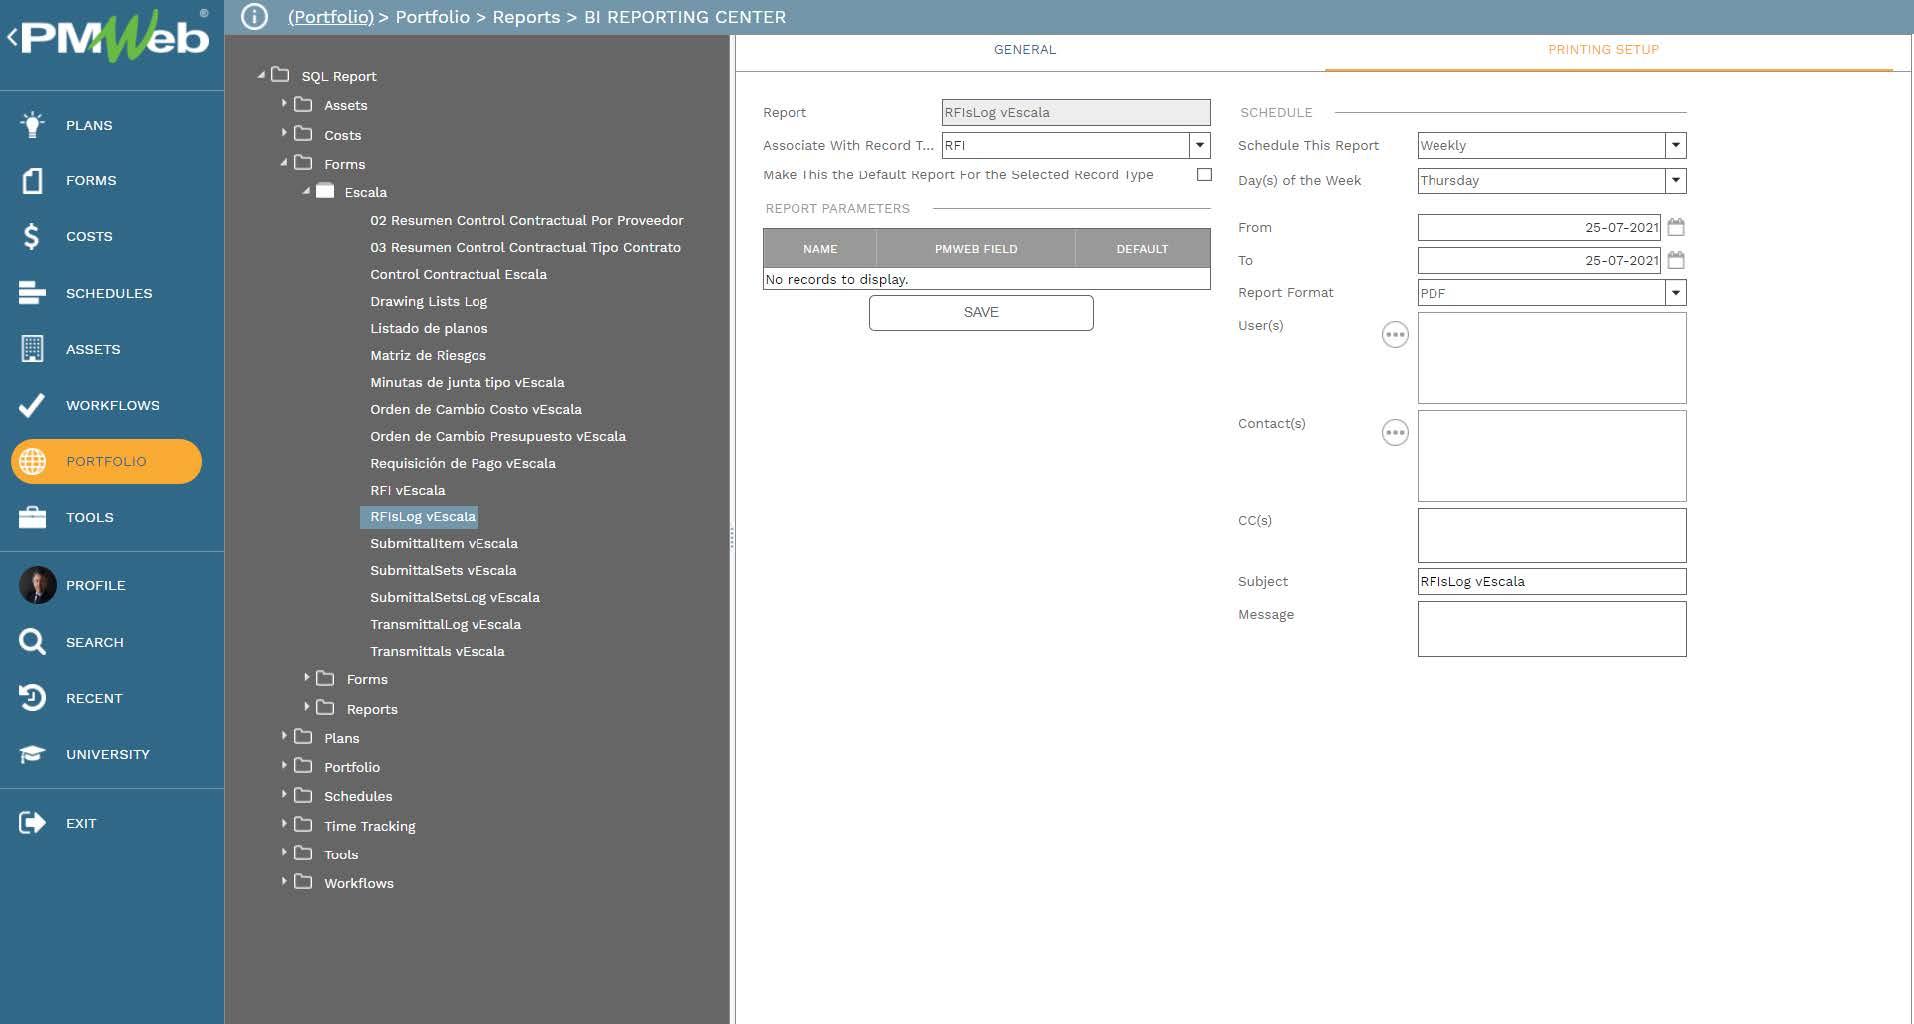
Task: Switch to the General tab
Action: coord(1025,50)
